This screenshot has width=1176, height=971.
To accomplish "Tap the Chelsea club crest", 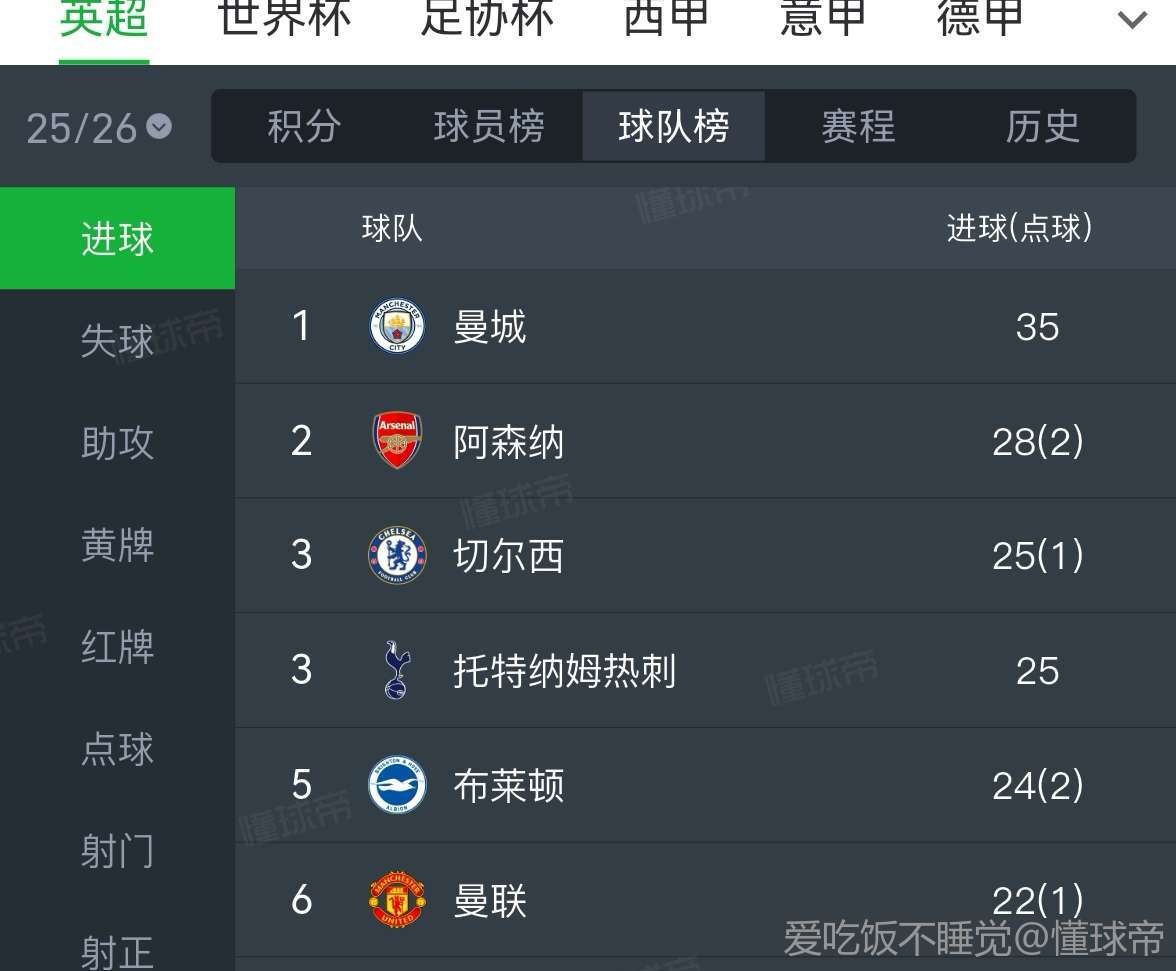I will point(397,556).
